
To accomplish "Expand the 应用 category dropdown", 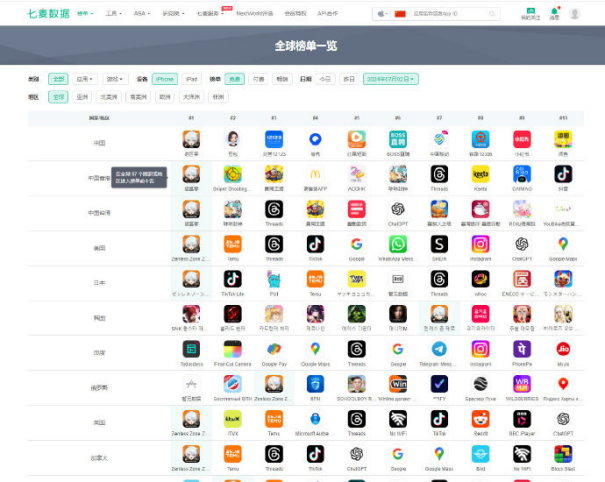I will tap(85, 79).
